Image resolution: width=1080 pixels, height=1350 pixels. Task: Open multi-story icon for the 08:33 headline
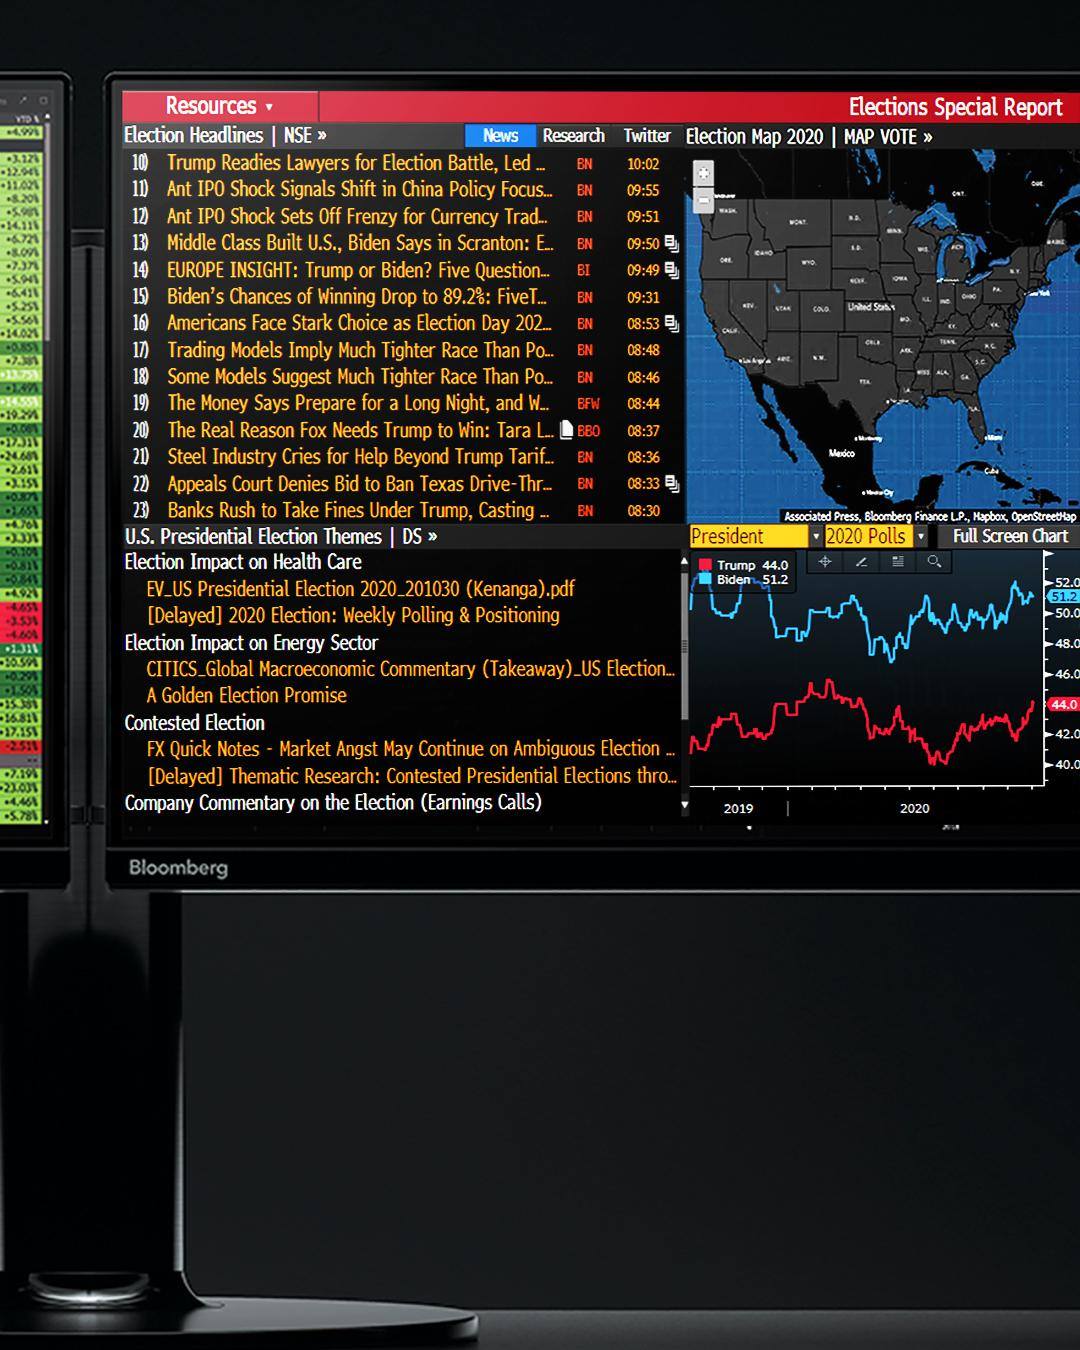click(672, 483)
